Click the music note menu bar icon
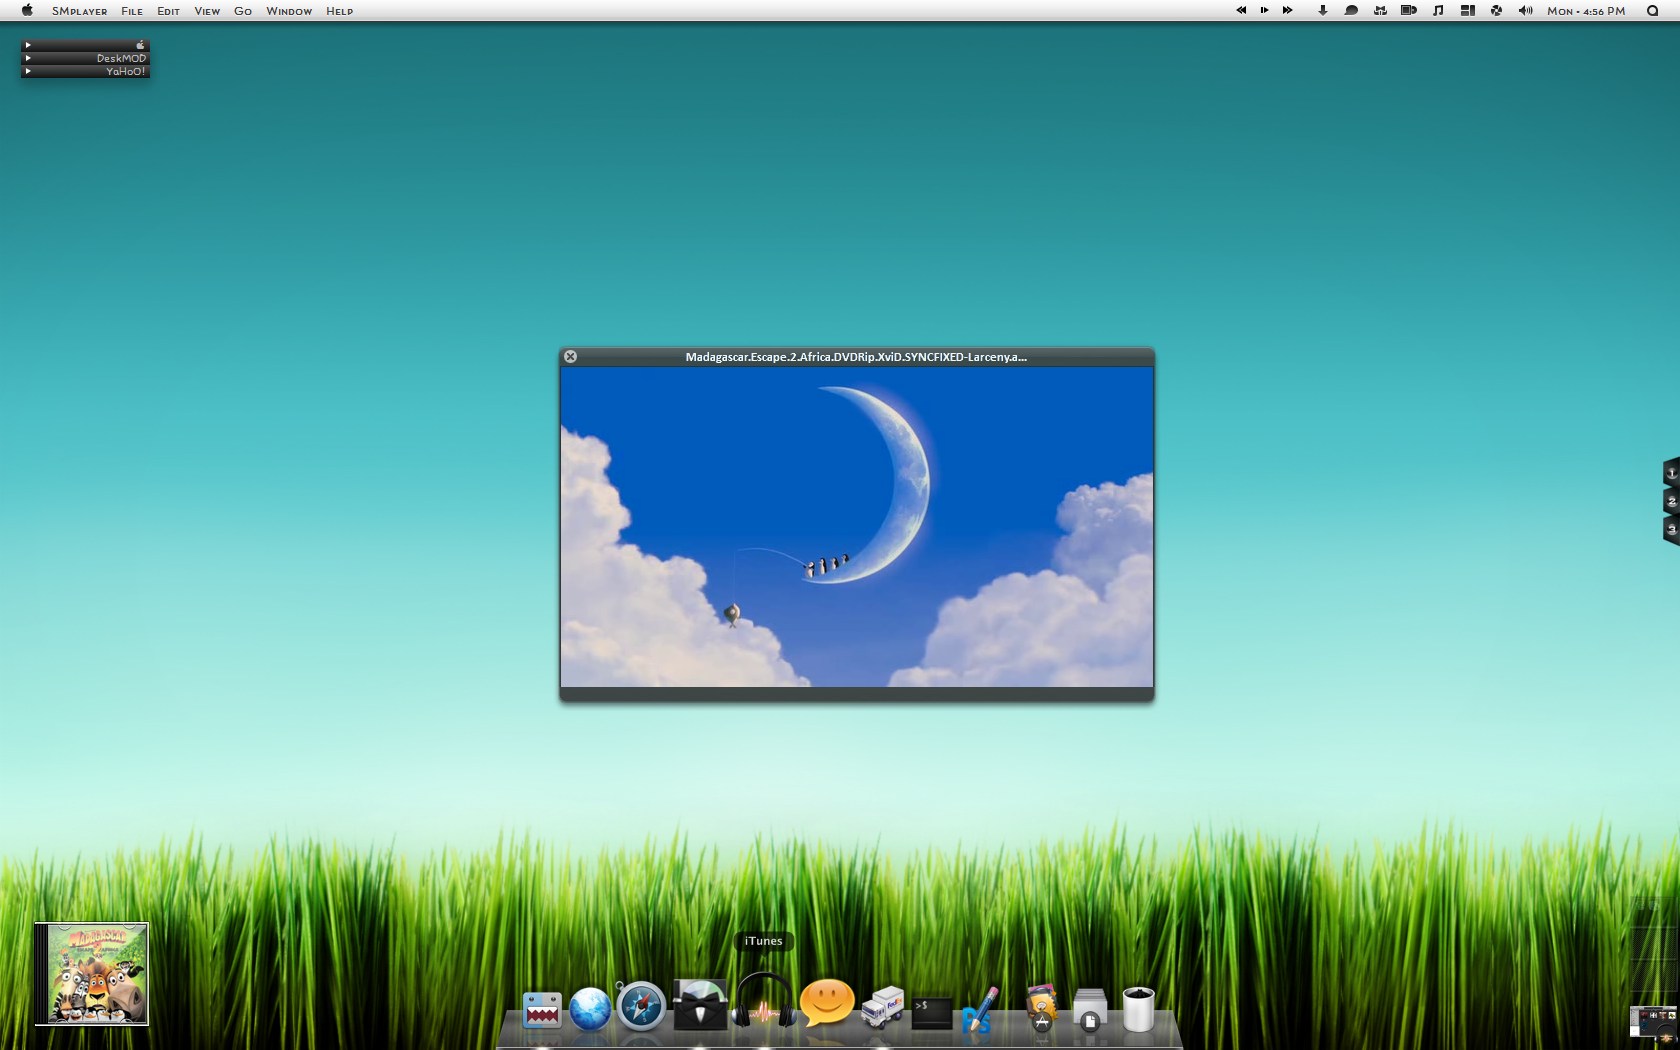1680x1050 pixels. point(1438,10)
